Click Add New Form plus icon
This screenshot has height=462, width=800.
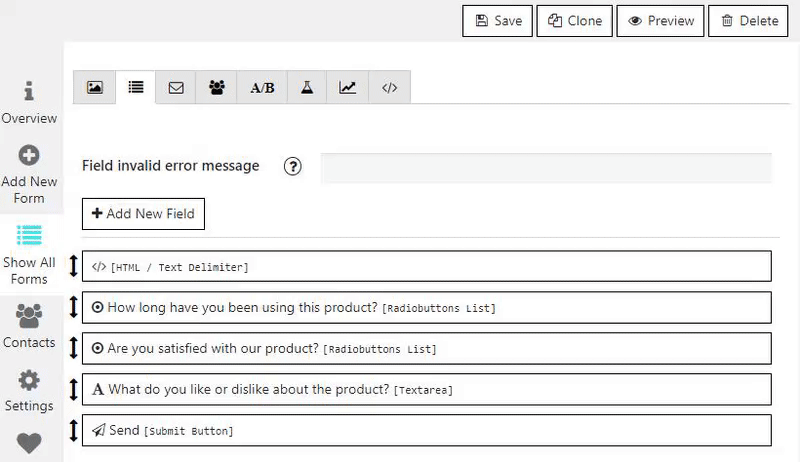point(29,155)
